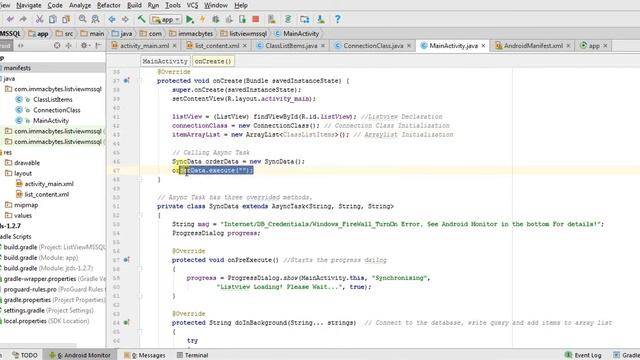Open the Analyze menu

(80, 5)
